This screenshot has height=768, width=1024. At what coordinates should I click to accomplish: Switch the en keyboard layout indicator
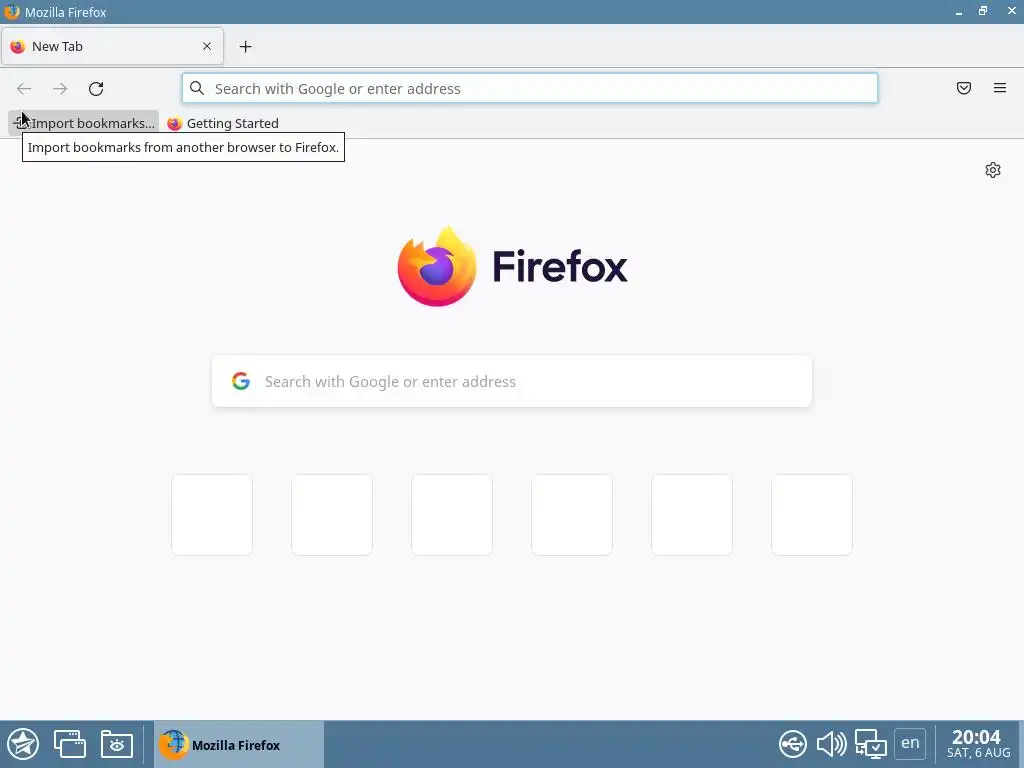click(x=910, y=743)
